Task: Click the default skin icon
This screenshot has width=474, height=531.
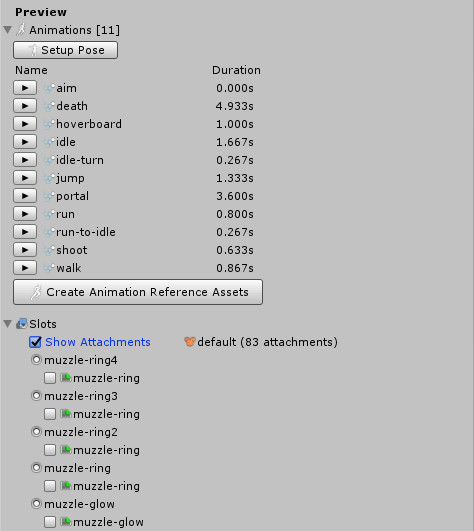Action: [190, 342]
